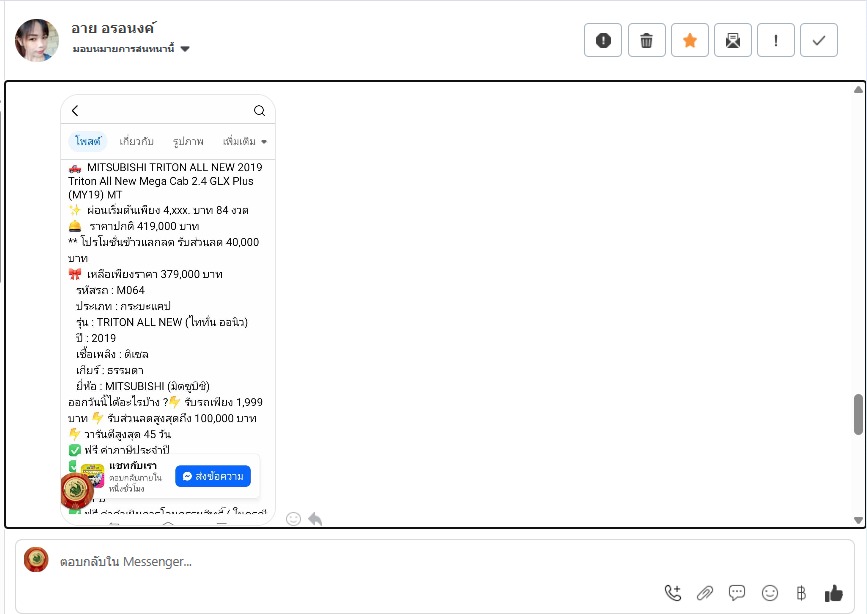Open the emoji picker smiley icon
Viewport: 867px width, 614px height.
[770, 594]
